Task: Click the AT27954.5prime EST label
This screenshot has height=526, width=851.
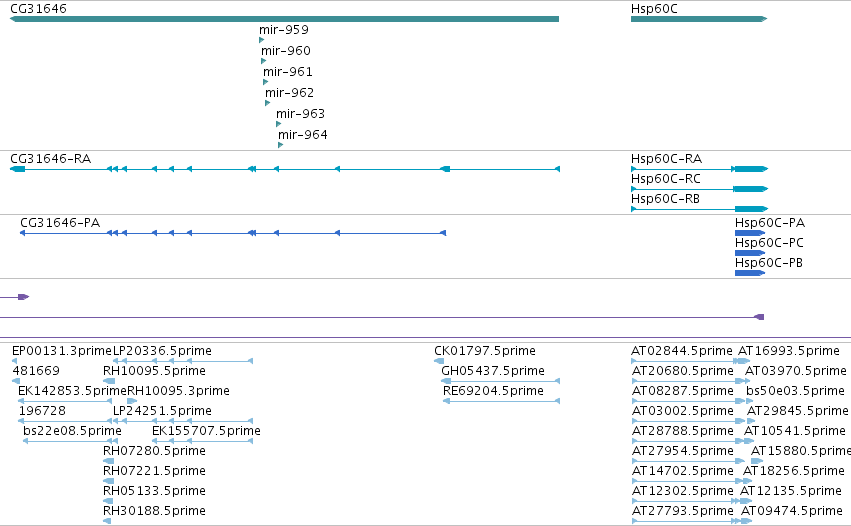Action: [683, 451]
